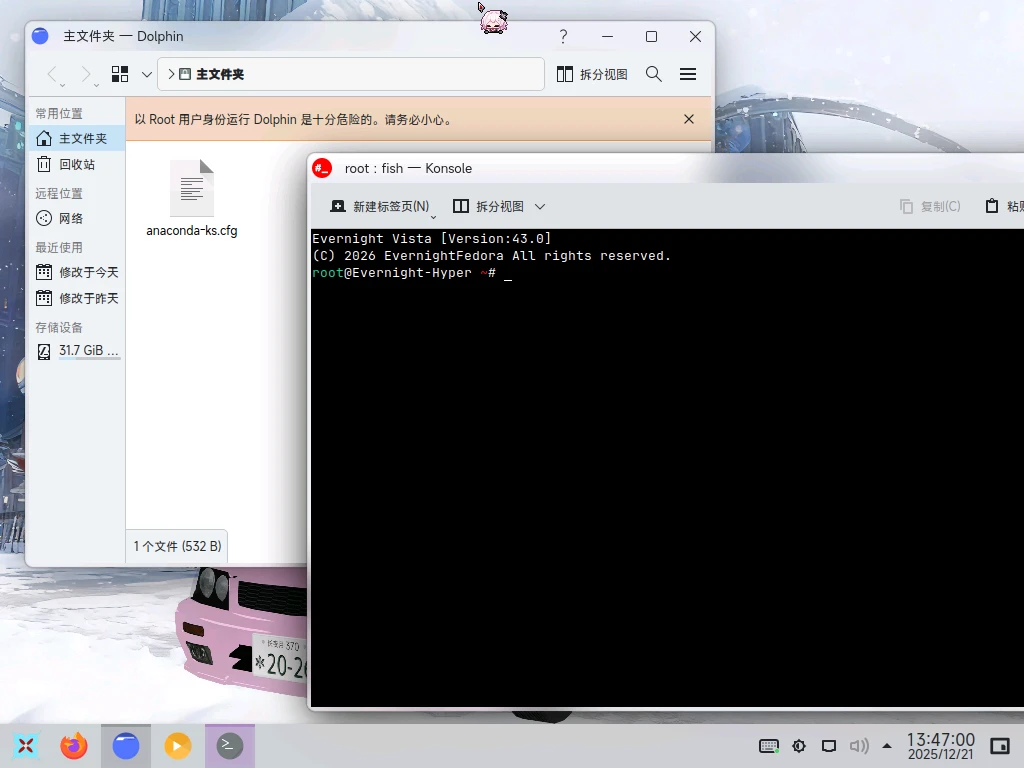Click show desktop icon on taskbar
This screenshot has height=768, width=1024.
click(x=1000, y=746)
